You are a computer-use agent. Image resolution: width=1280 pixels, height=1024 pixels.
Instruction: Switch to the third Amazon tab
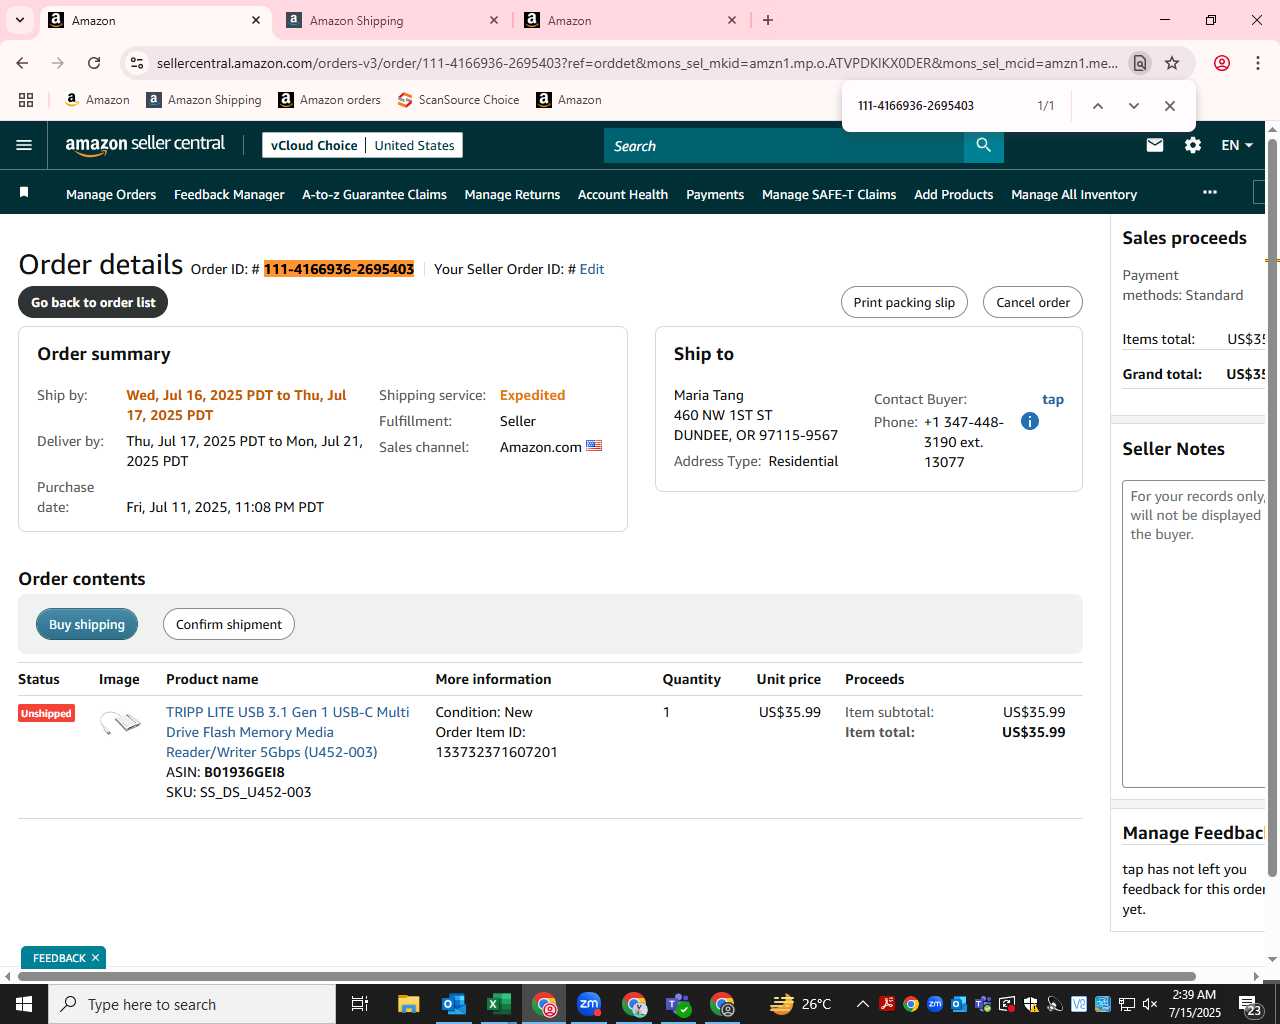[x=630, y=20]
